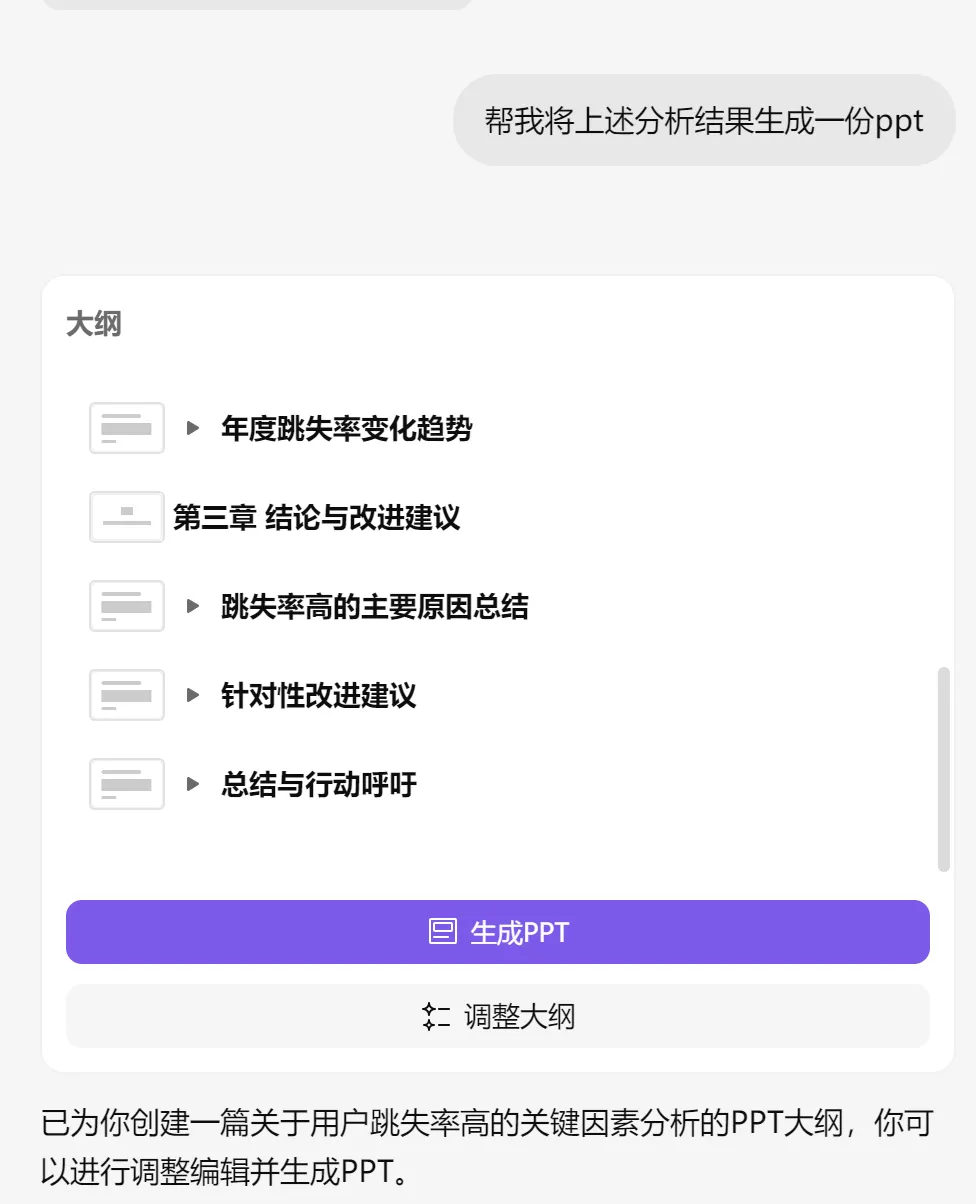Click the slide icon beside 总结与行动呼吁

coord(127,784)
